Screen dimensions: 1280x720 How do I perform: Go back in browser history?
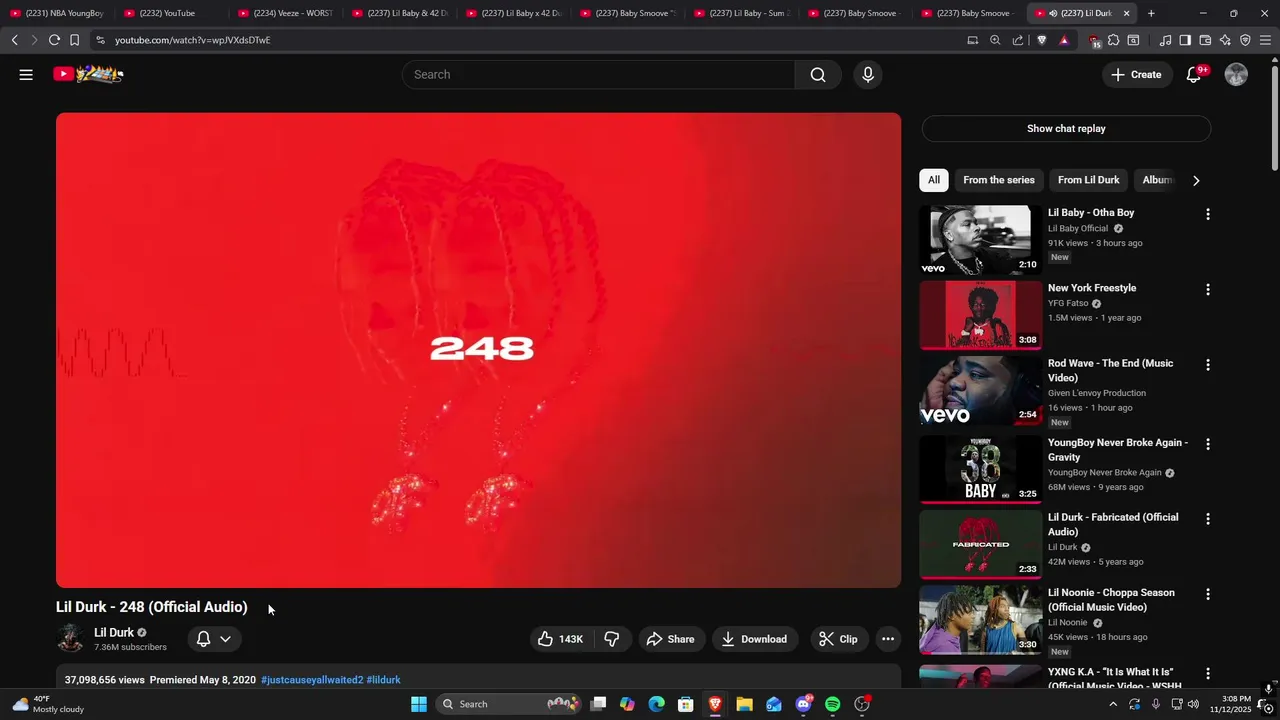pos(14,40)
